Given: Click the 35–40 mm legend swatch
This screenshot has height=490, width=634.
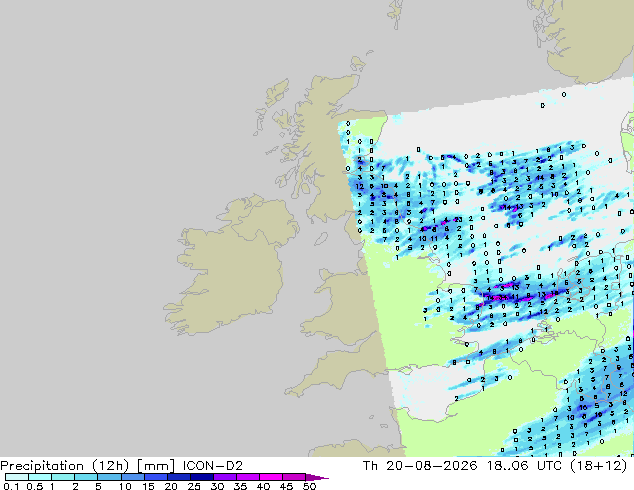Looking at the screenshot, I should (x=247, y=477).
